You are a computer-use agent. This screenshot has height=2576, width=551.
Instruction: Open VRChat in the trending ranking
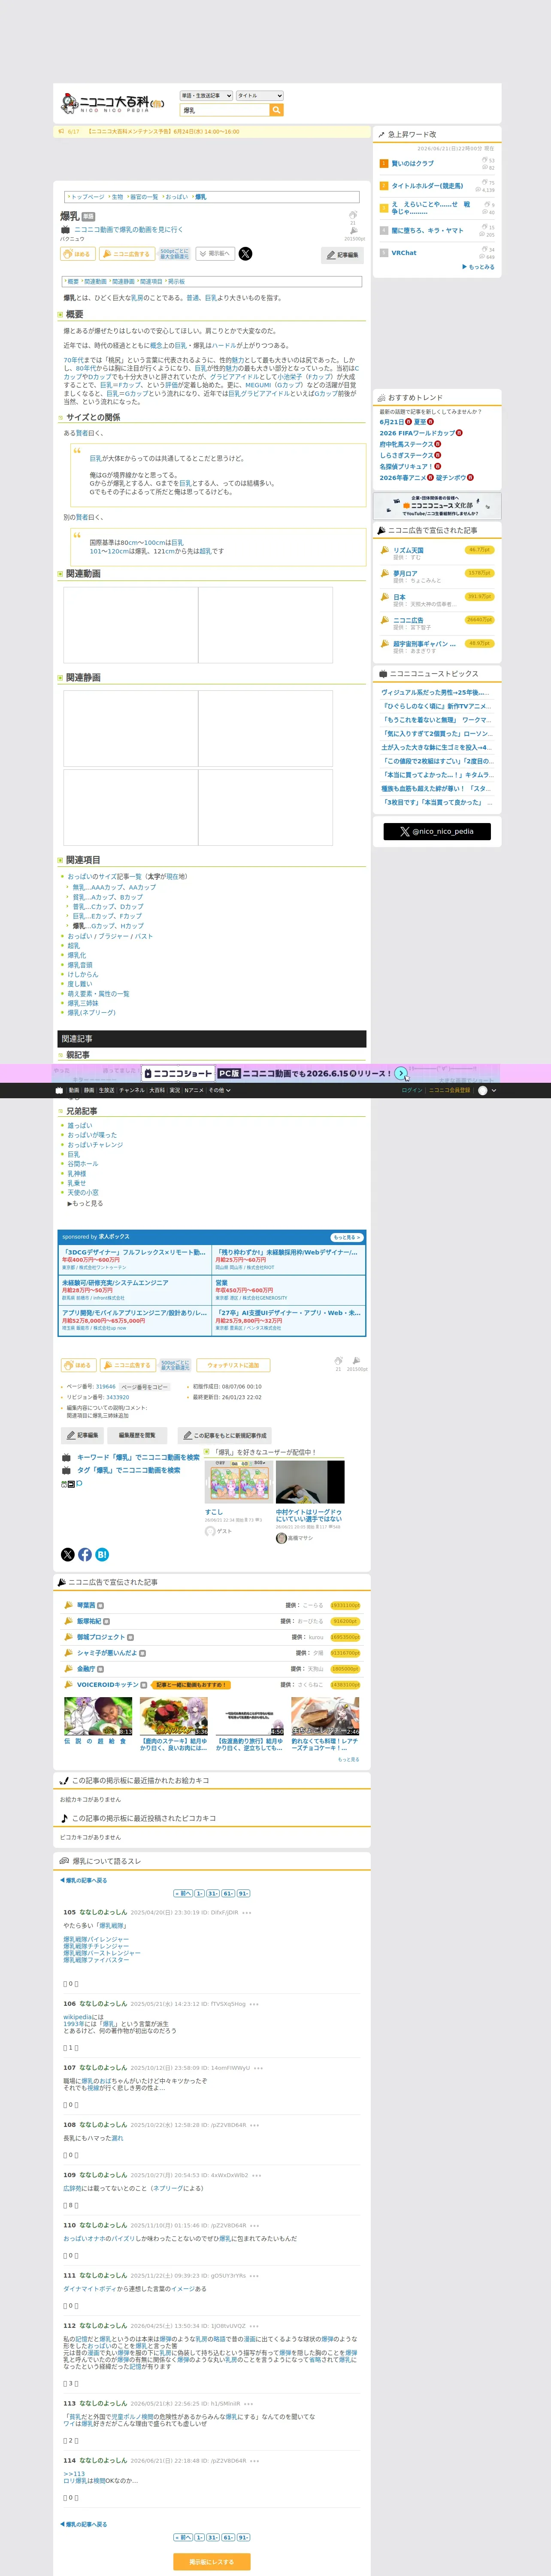[x=404, y=253]
